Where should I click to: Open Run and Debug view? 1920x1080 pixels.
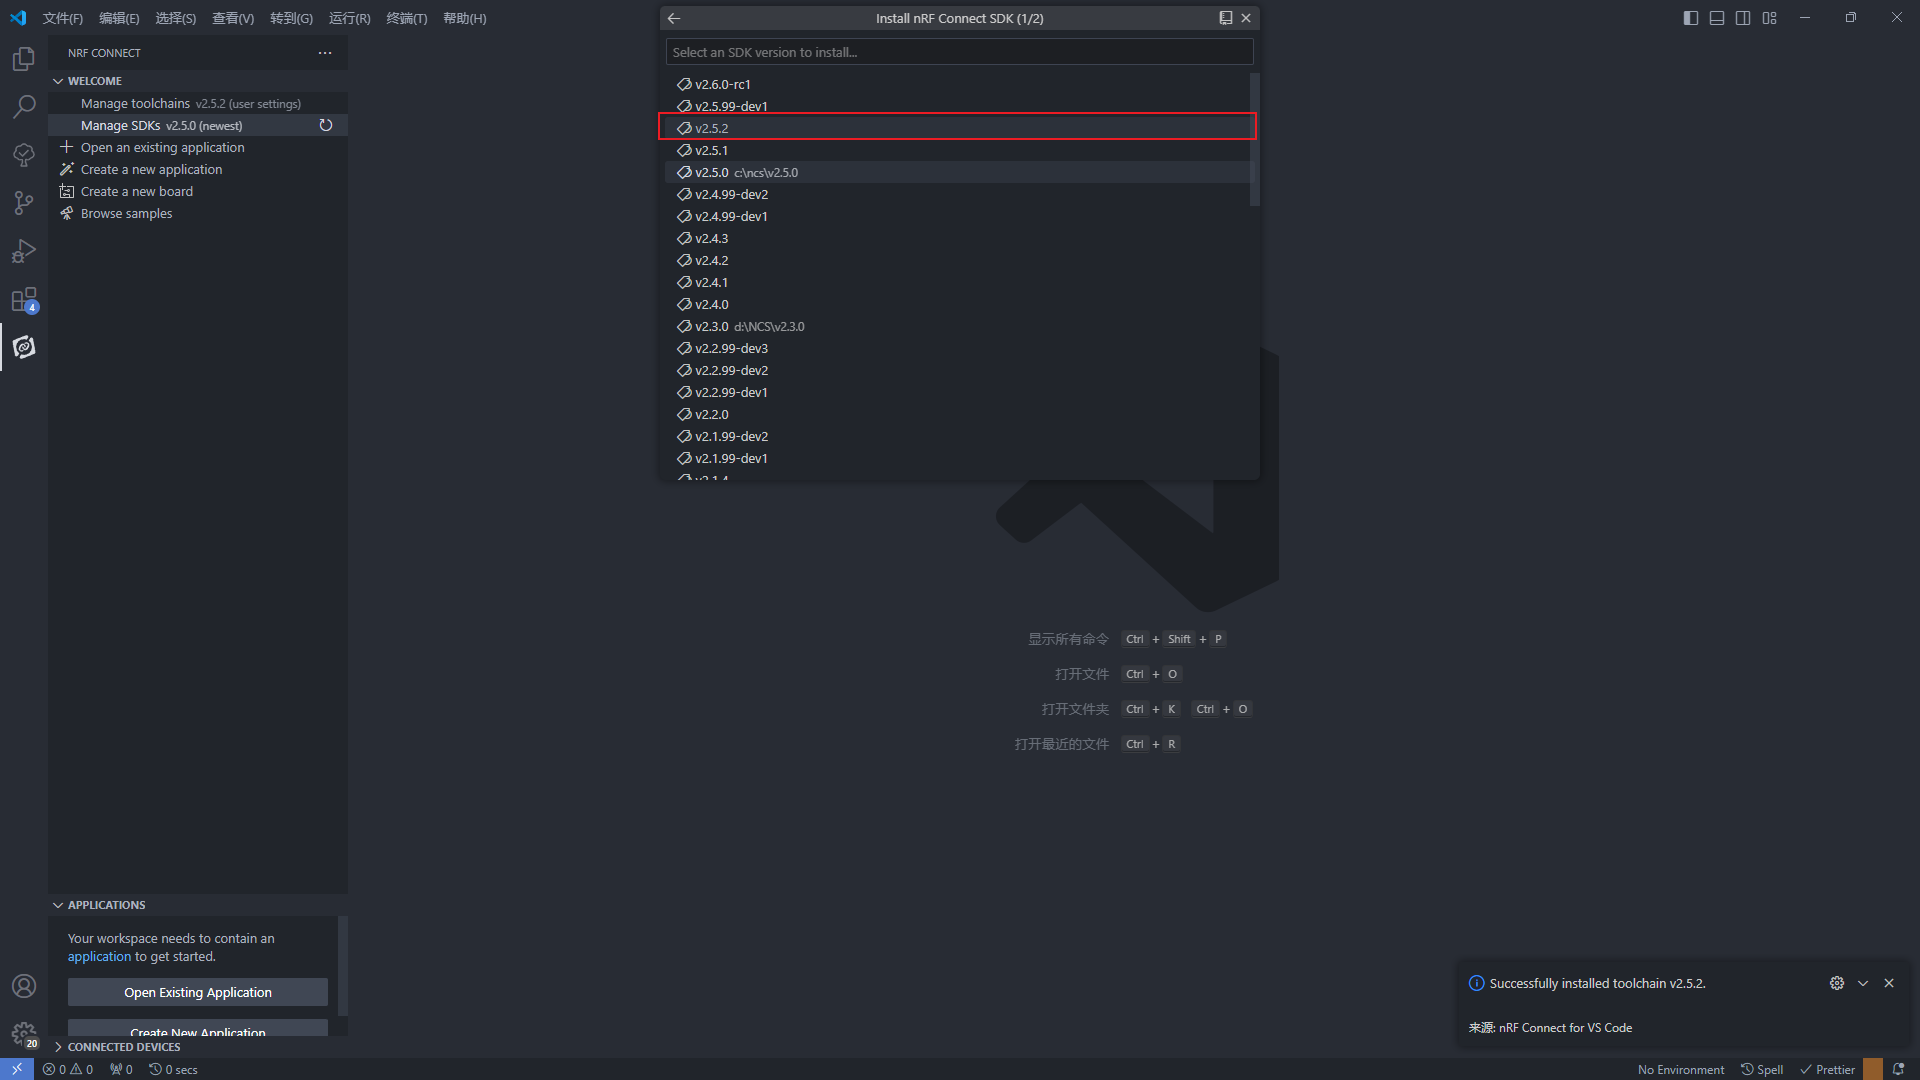click(x=24, y=251)
